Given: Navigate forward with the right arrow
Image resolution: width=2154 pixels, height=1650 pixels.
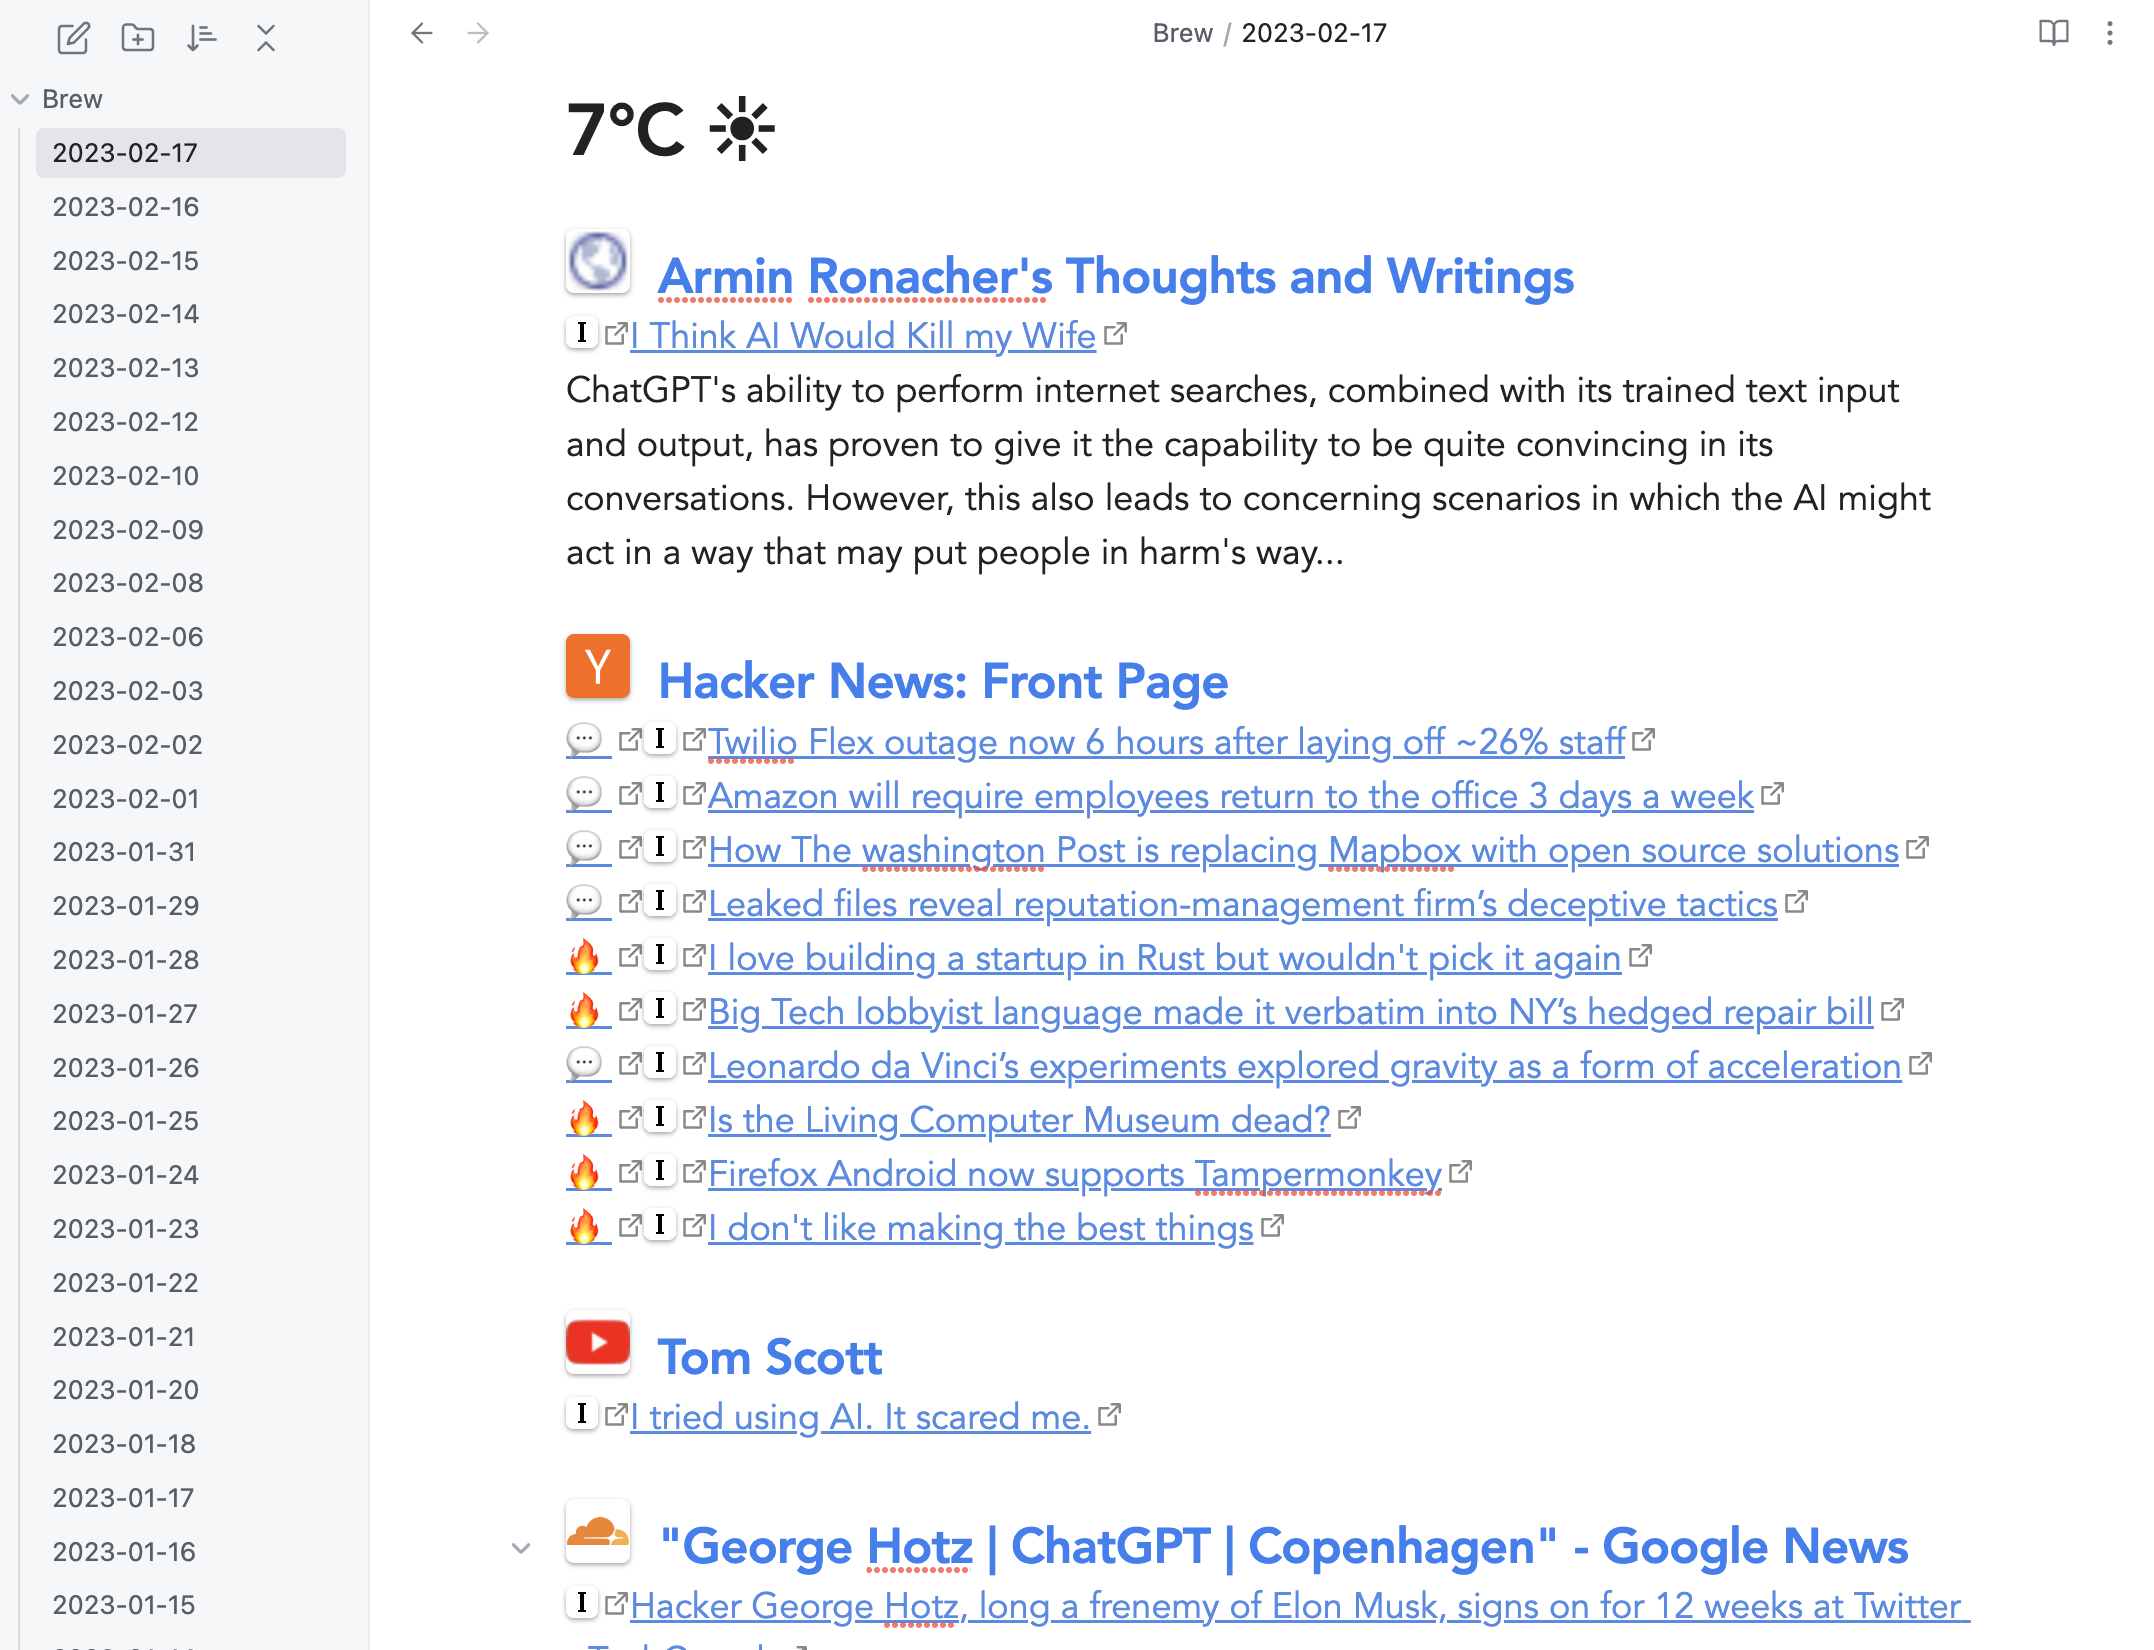Looking at the screenshot, I should point(478,33).
